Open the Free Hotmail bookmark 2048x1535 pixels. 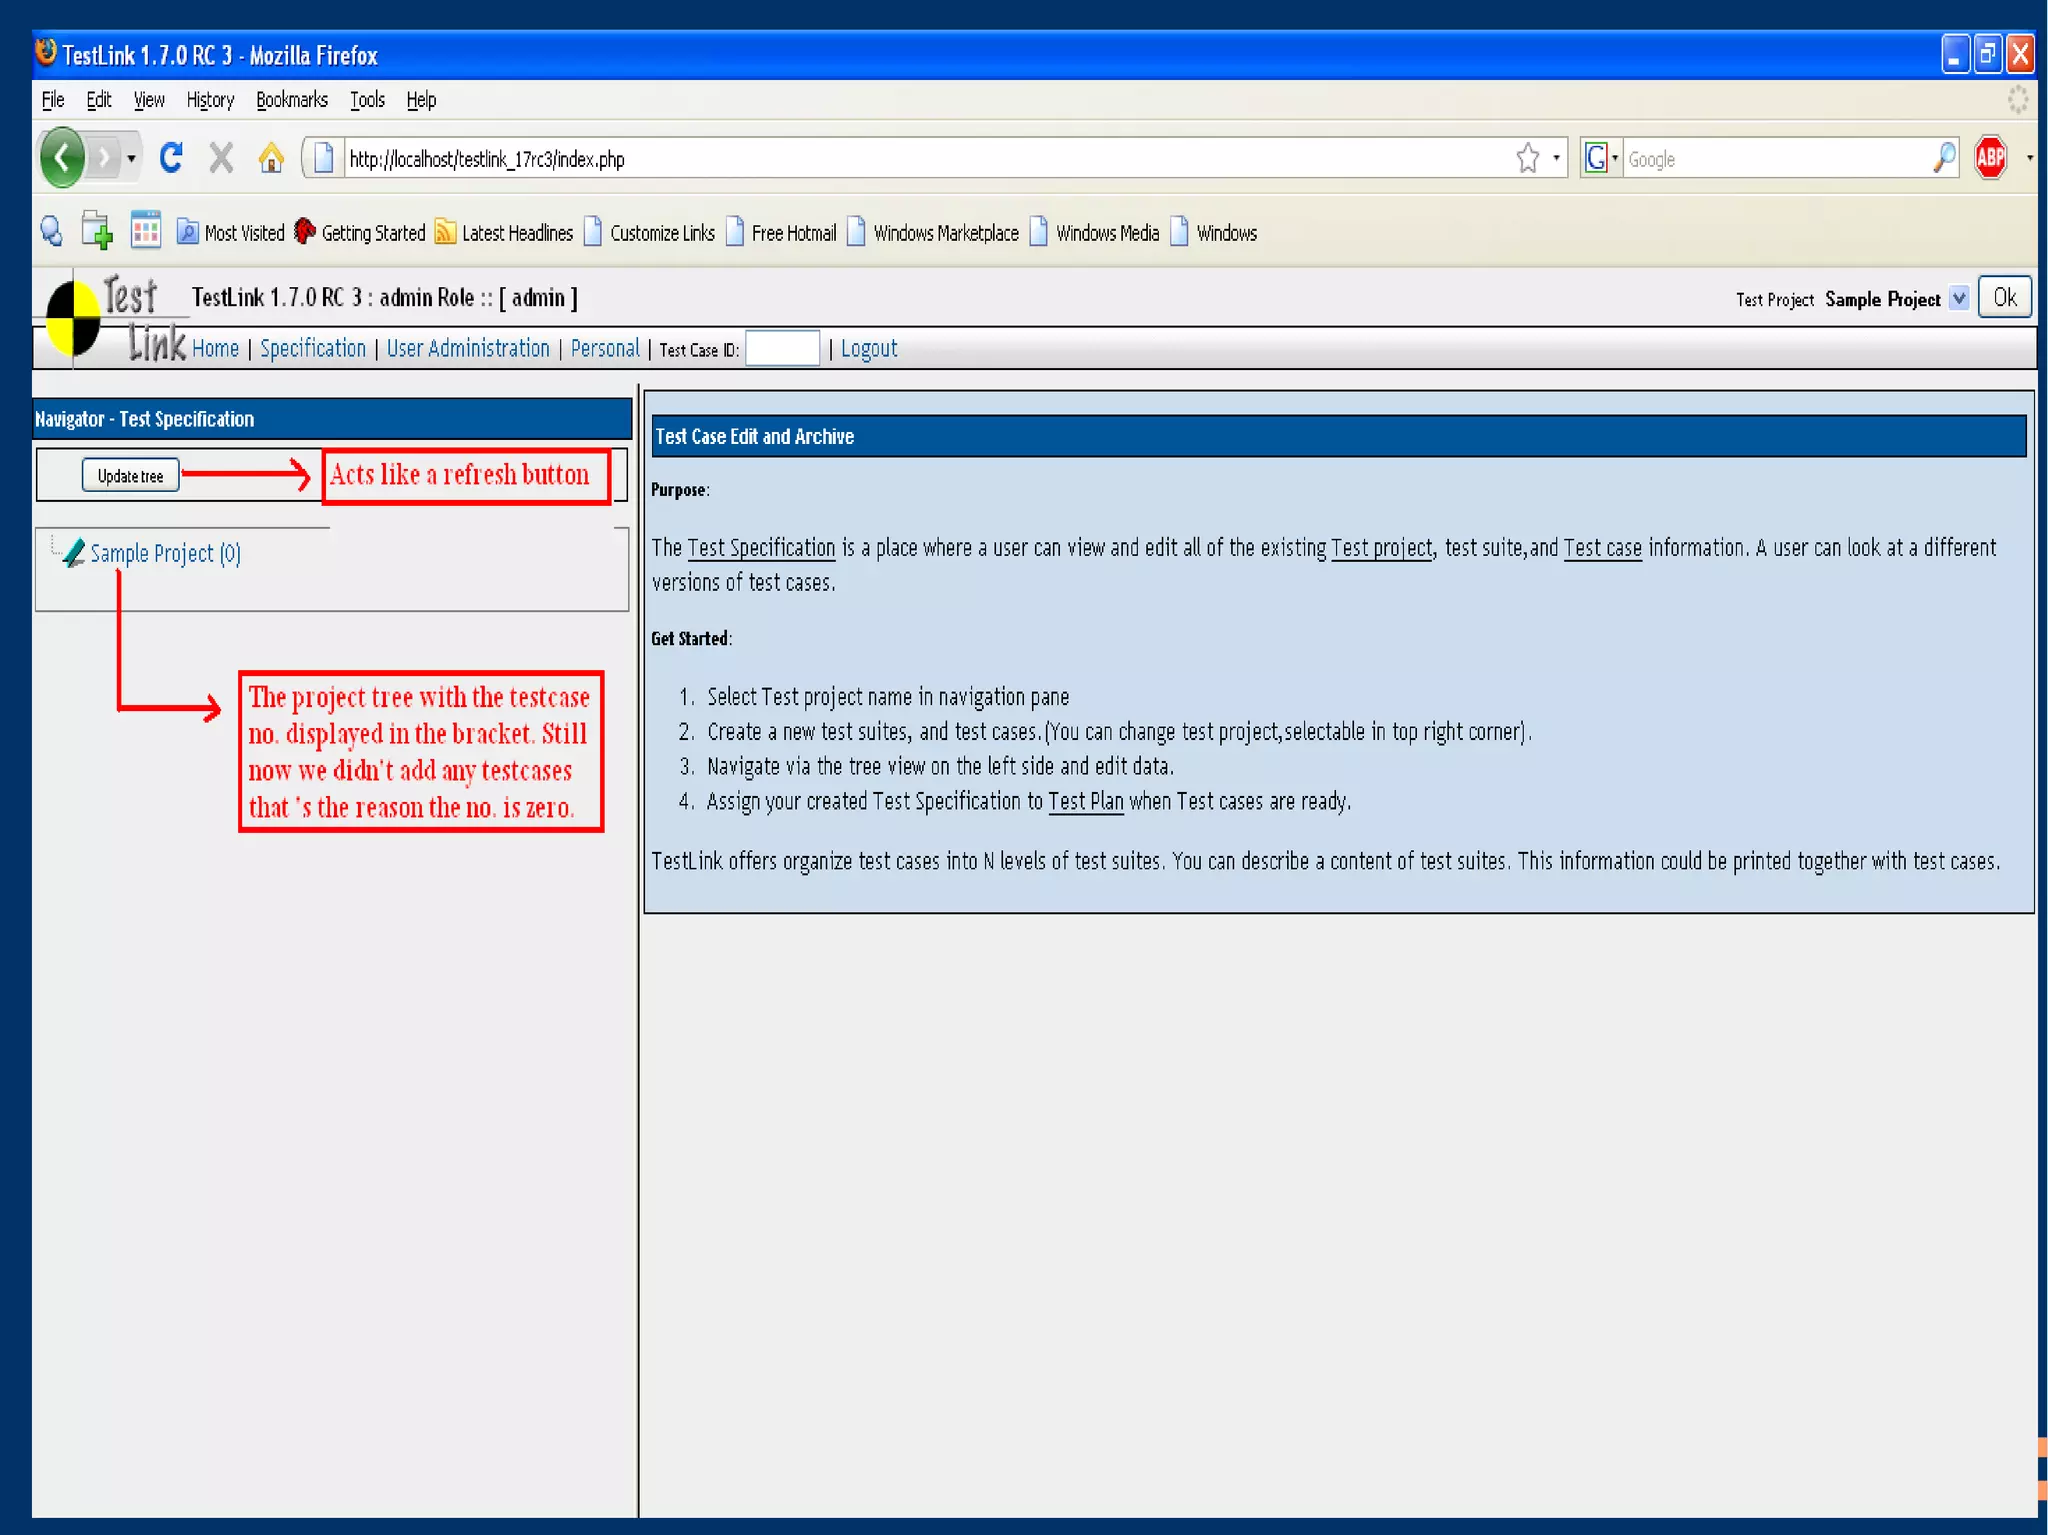click(781, 233)
